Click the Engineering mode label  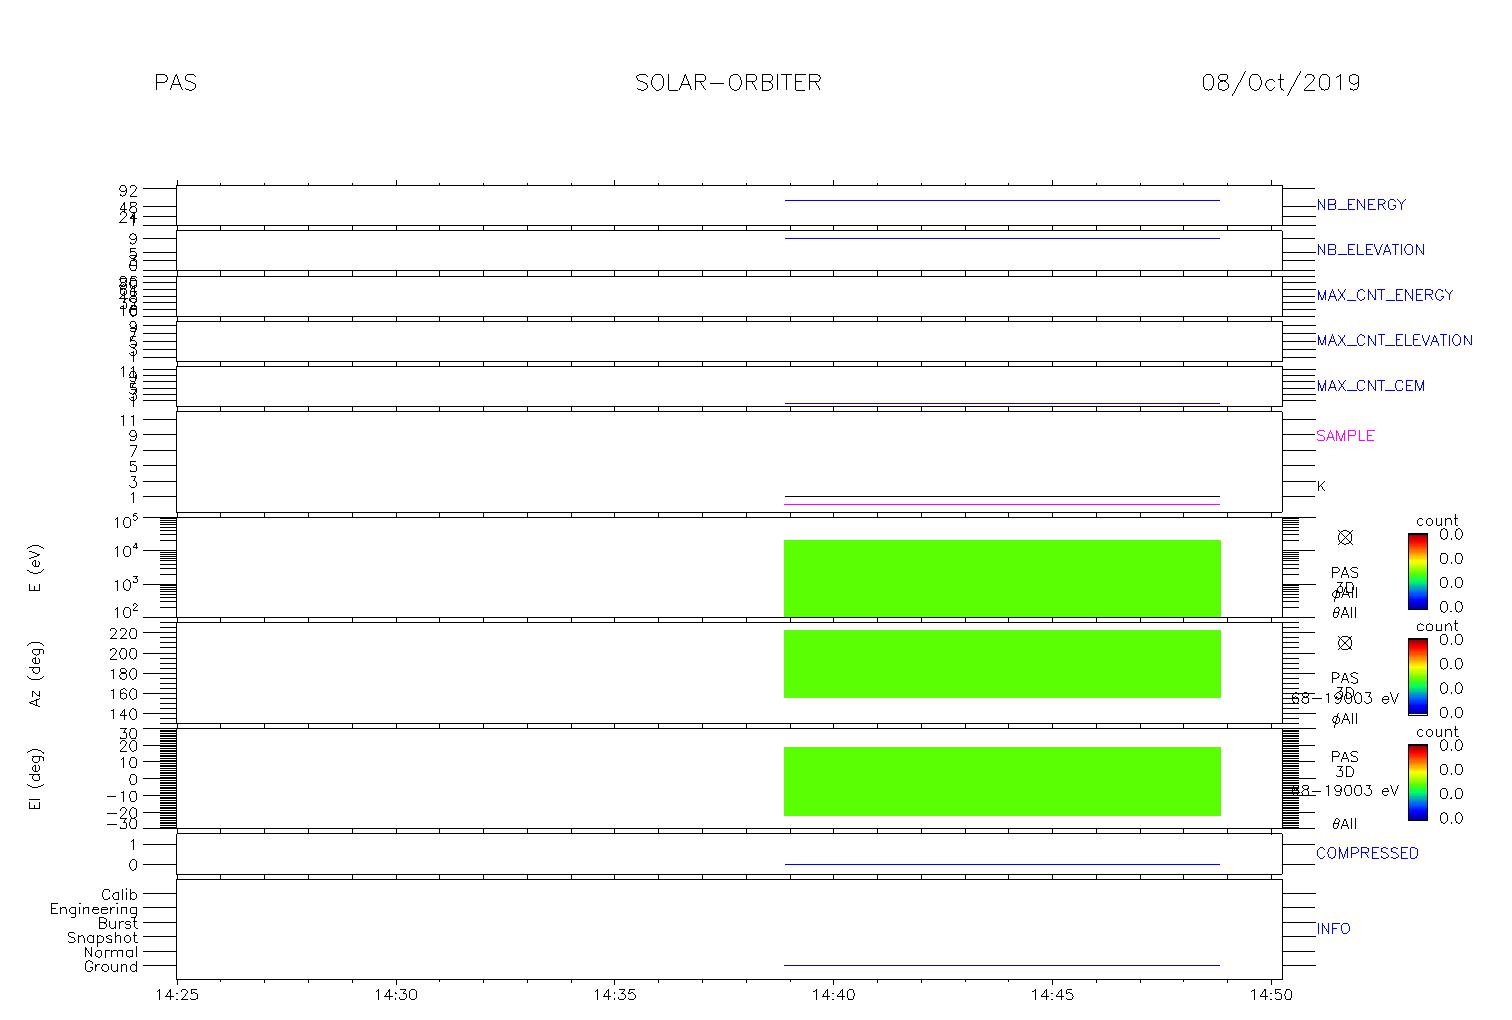(x=94, y=909)
